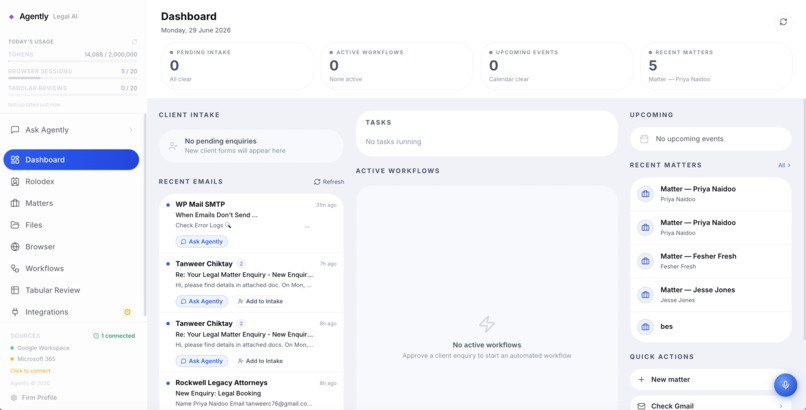Open Ask Agently in the sidebar
The image size is (806, 410).
tap(72, 130)
